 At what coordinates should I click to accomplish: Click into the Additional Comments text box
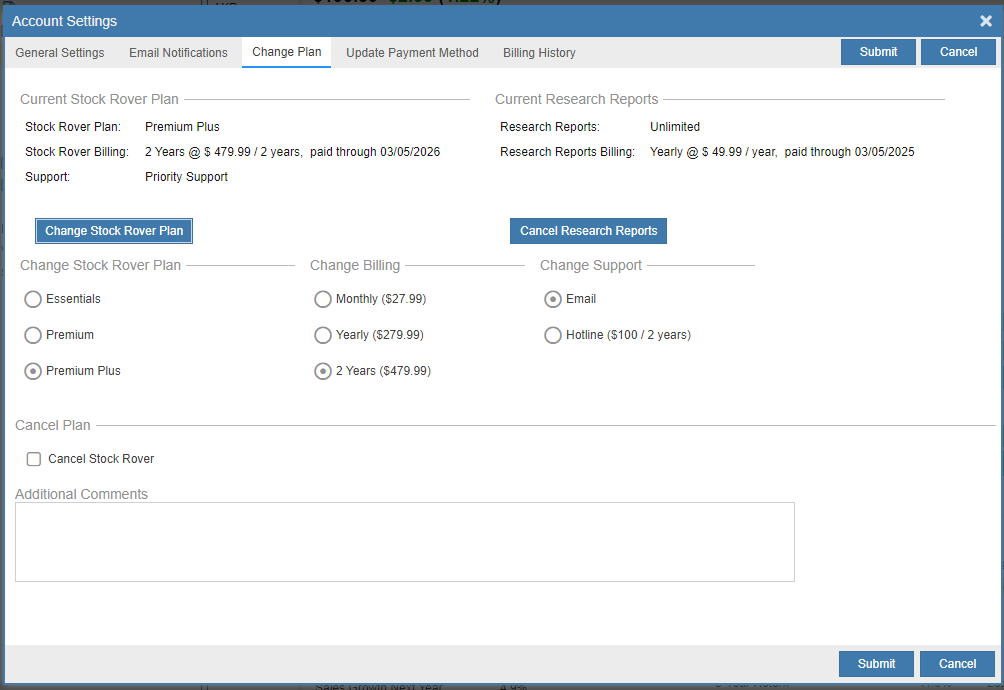404,541
